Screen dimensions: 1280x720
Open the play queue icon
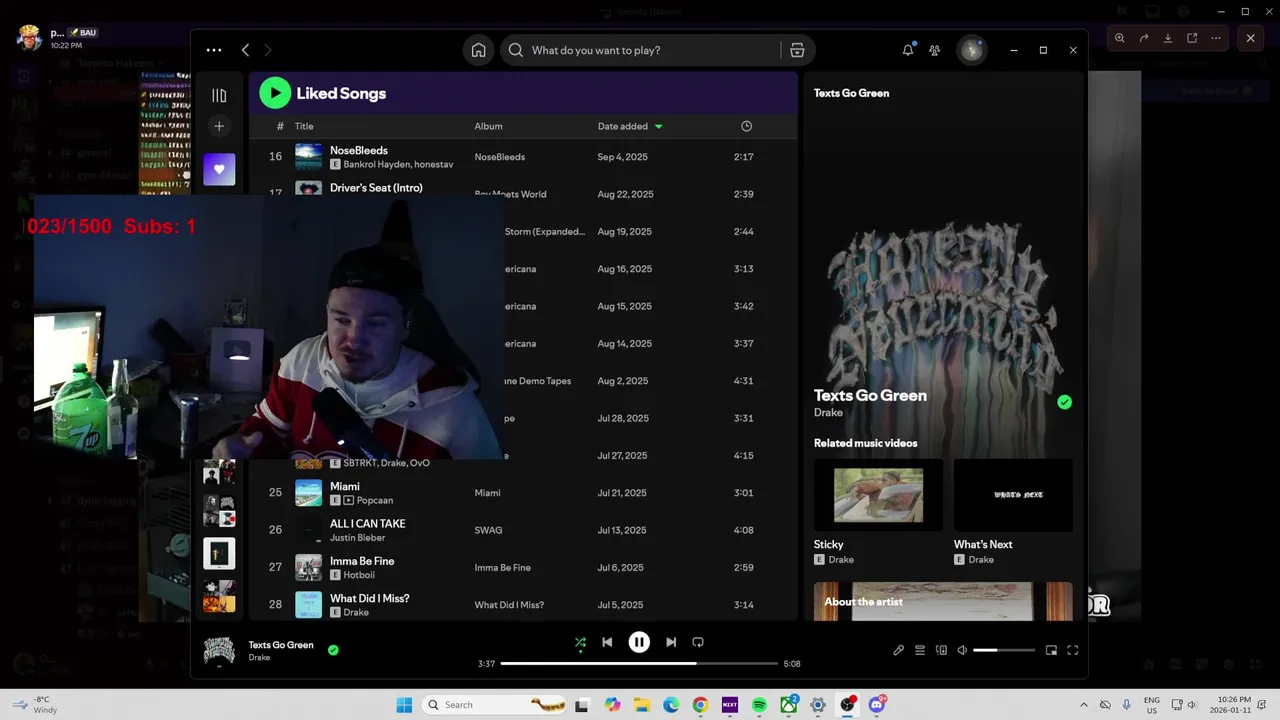[x=920, y=650]
